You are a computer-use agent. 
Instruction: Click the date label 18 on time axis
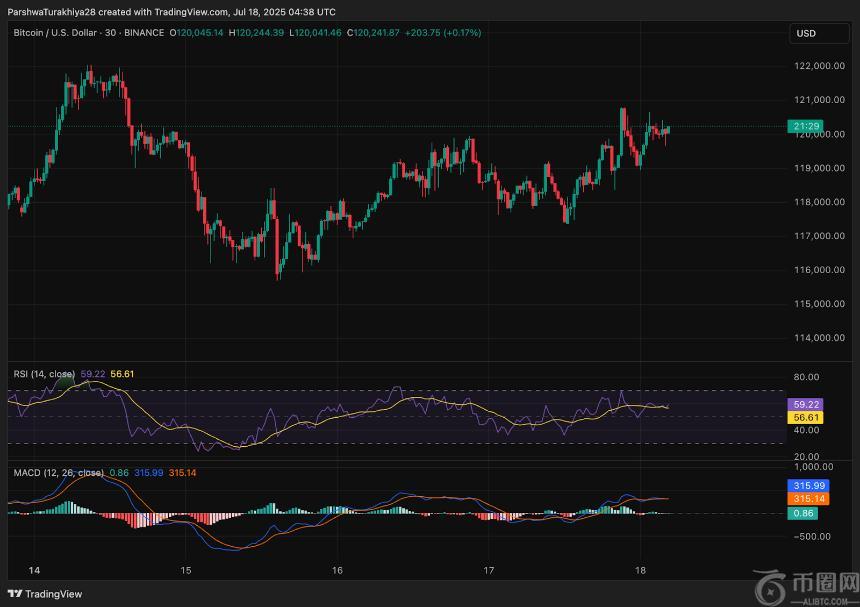pos(638,571)
